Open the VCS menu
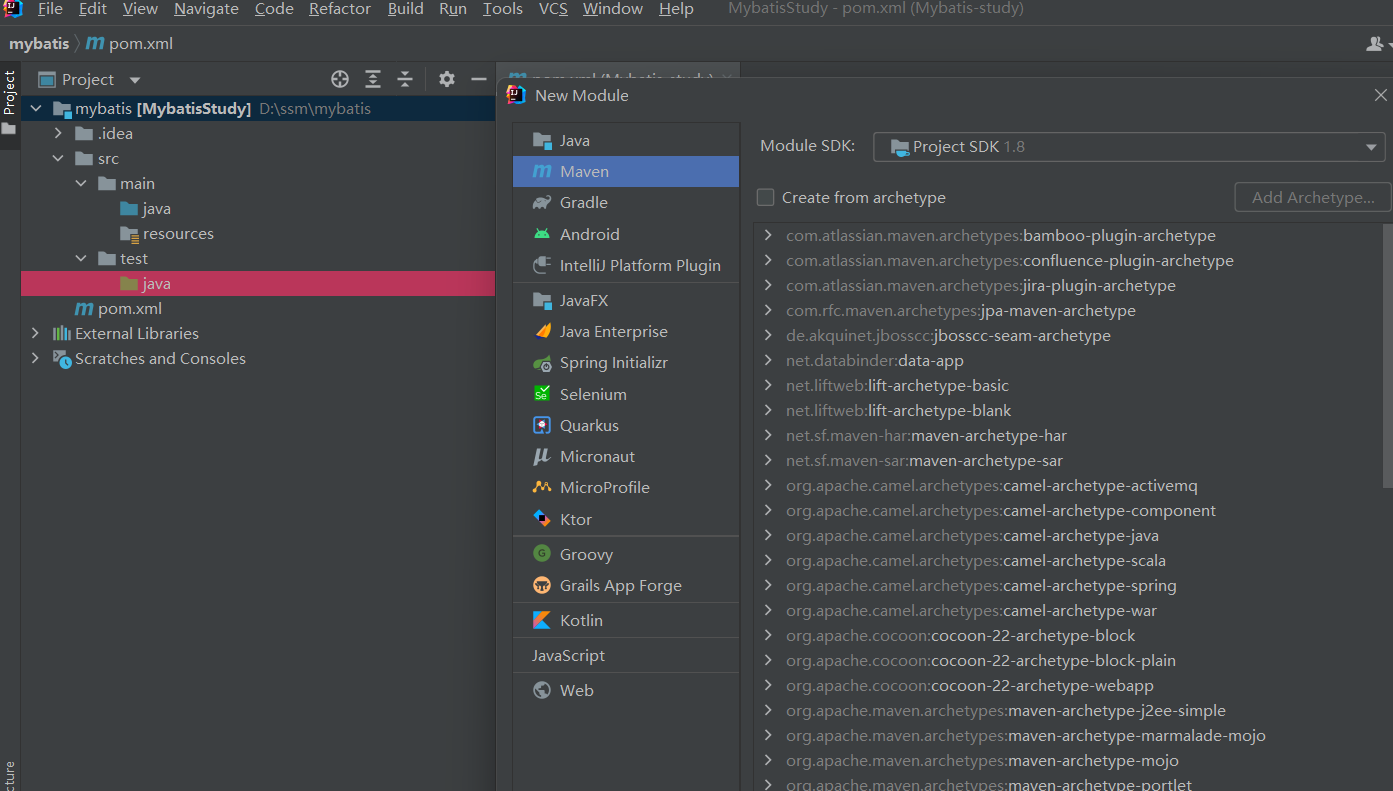Image resolution: width=1393 pixels, height=791 pixels. [x=553, y=9]
